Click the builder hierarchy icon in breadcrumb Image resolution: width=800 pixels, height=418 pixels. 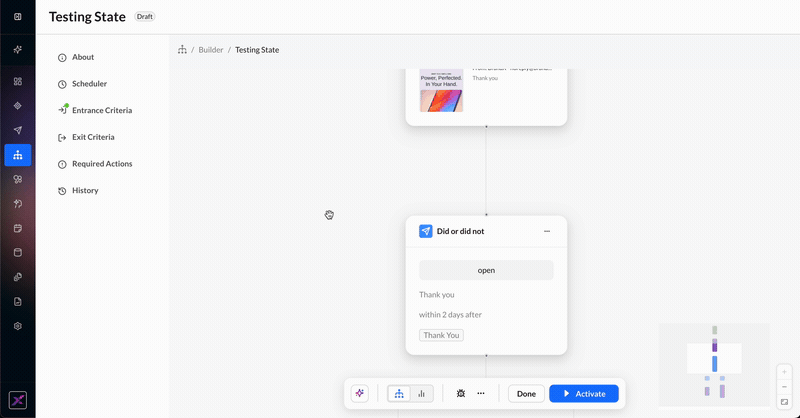tap(182, 50)
